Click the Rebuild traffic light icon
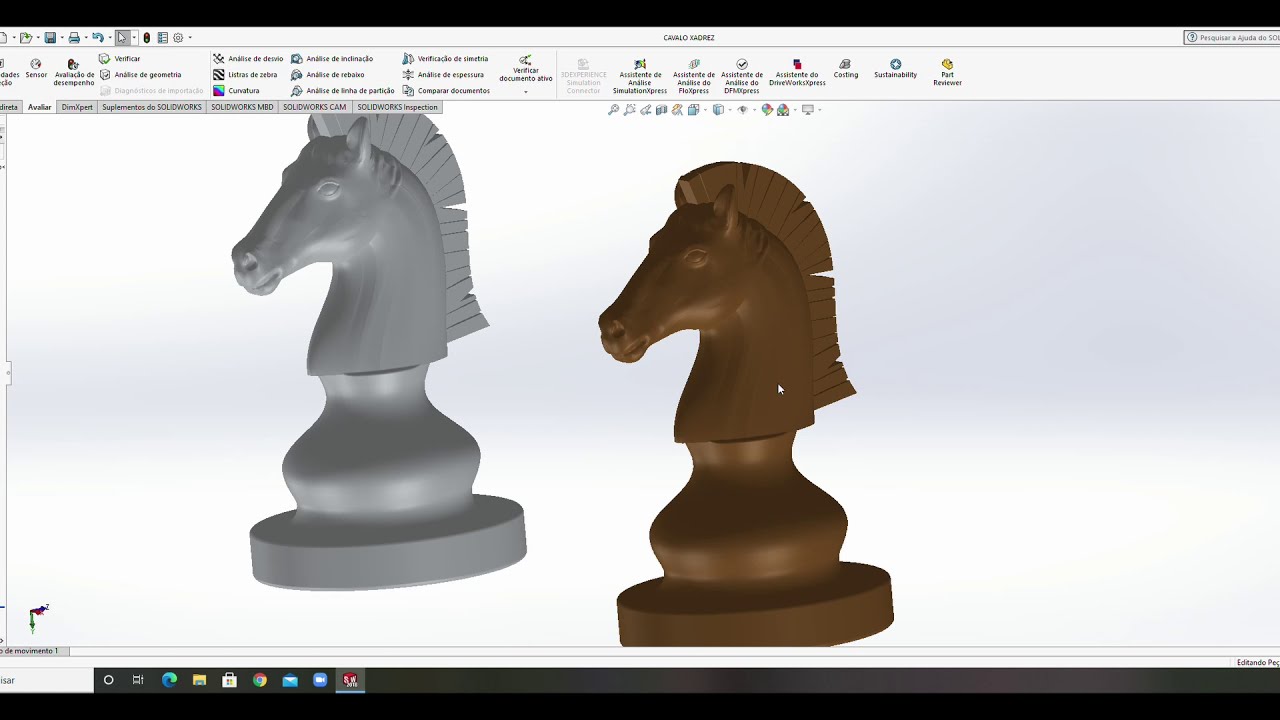The height and width of the screenshot is (720, 1280). click(x=147, y=38)
